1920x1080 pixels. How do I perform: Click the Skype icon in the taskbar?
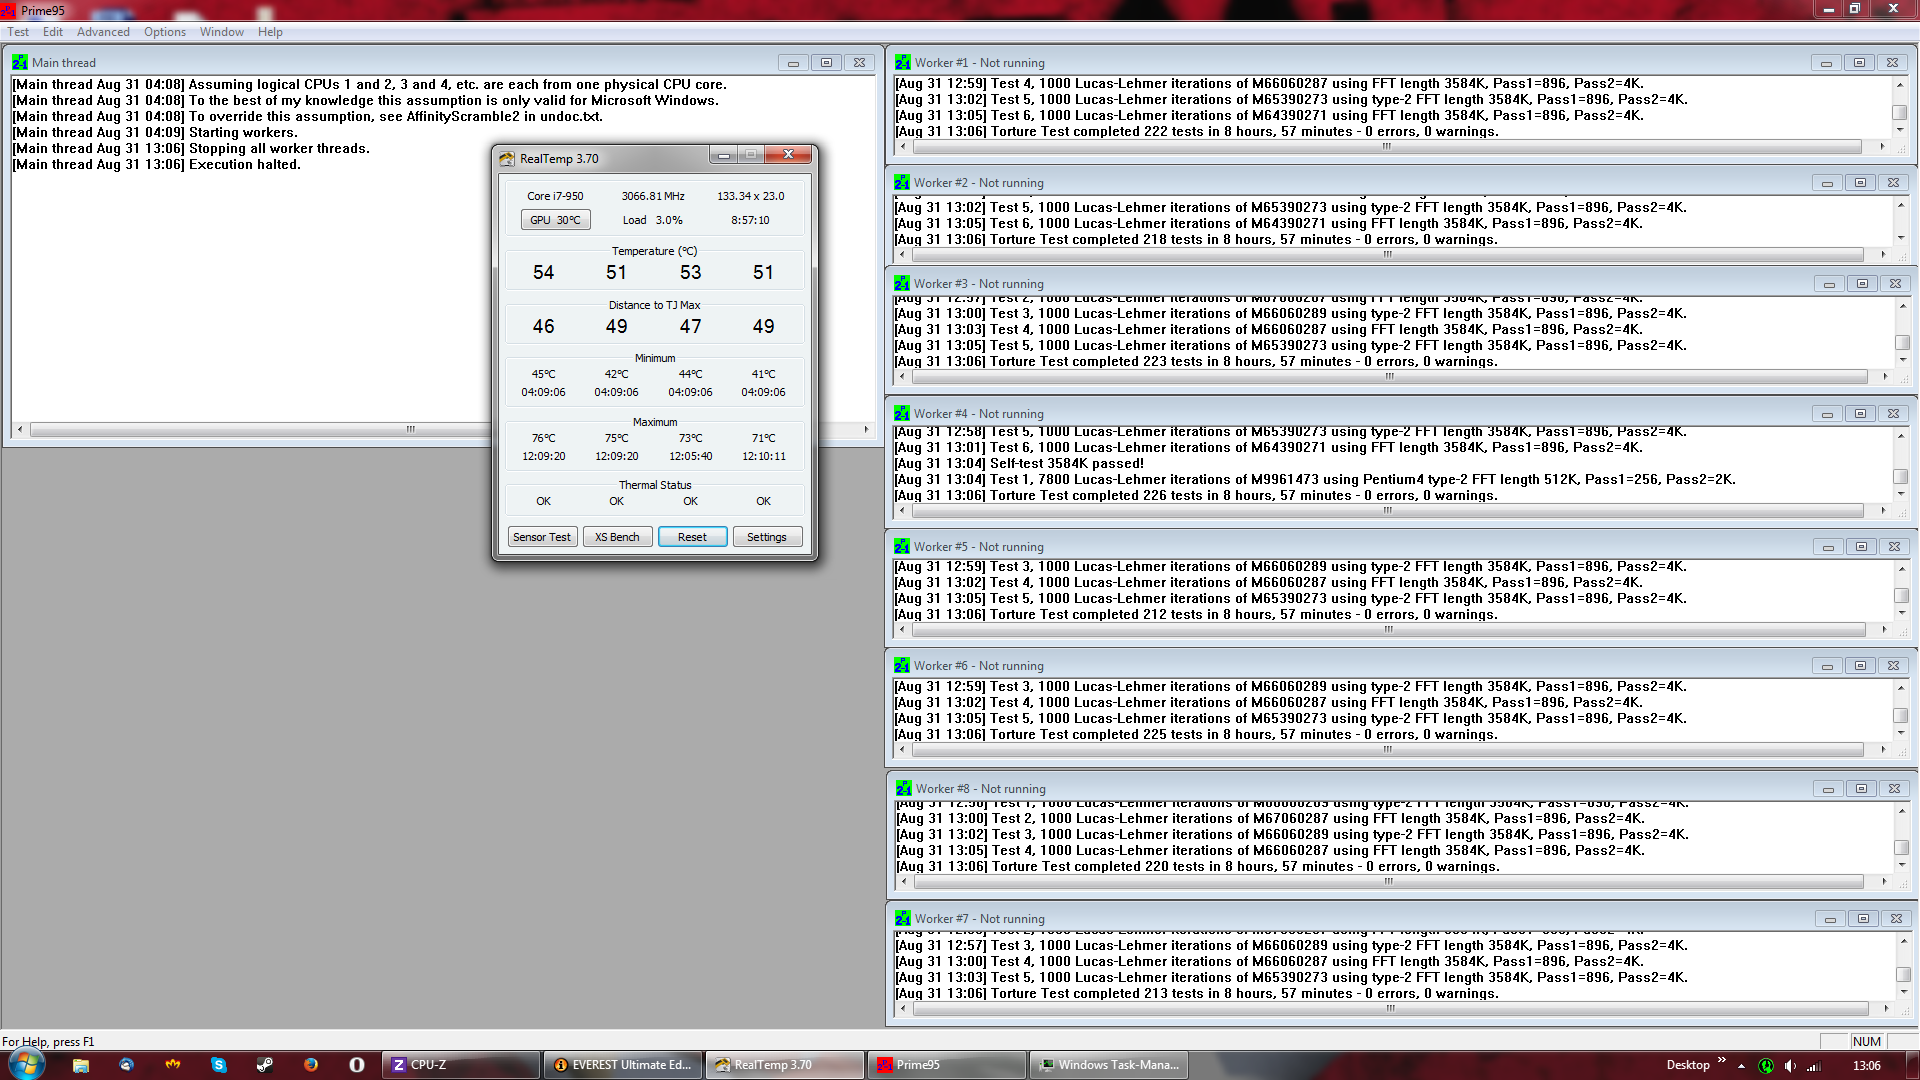pos(218,1065)
